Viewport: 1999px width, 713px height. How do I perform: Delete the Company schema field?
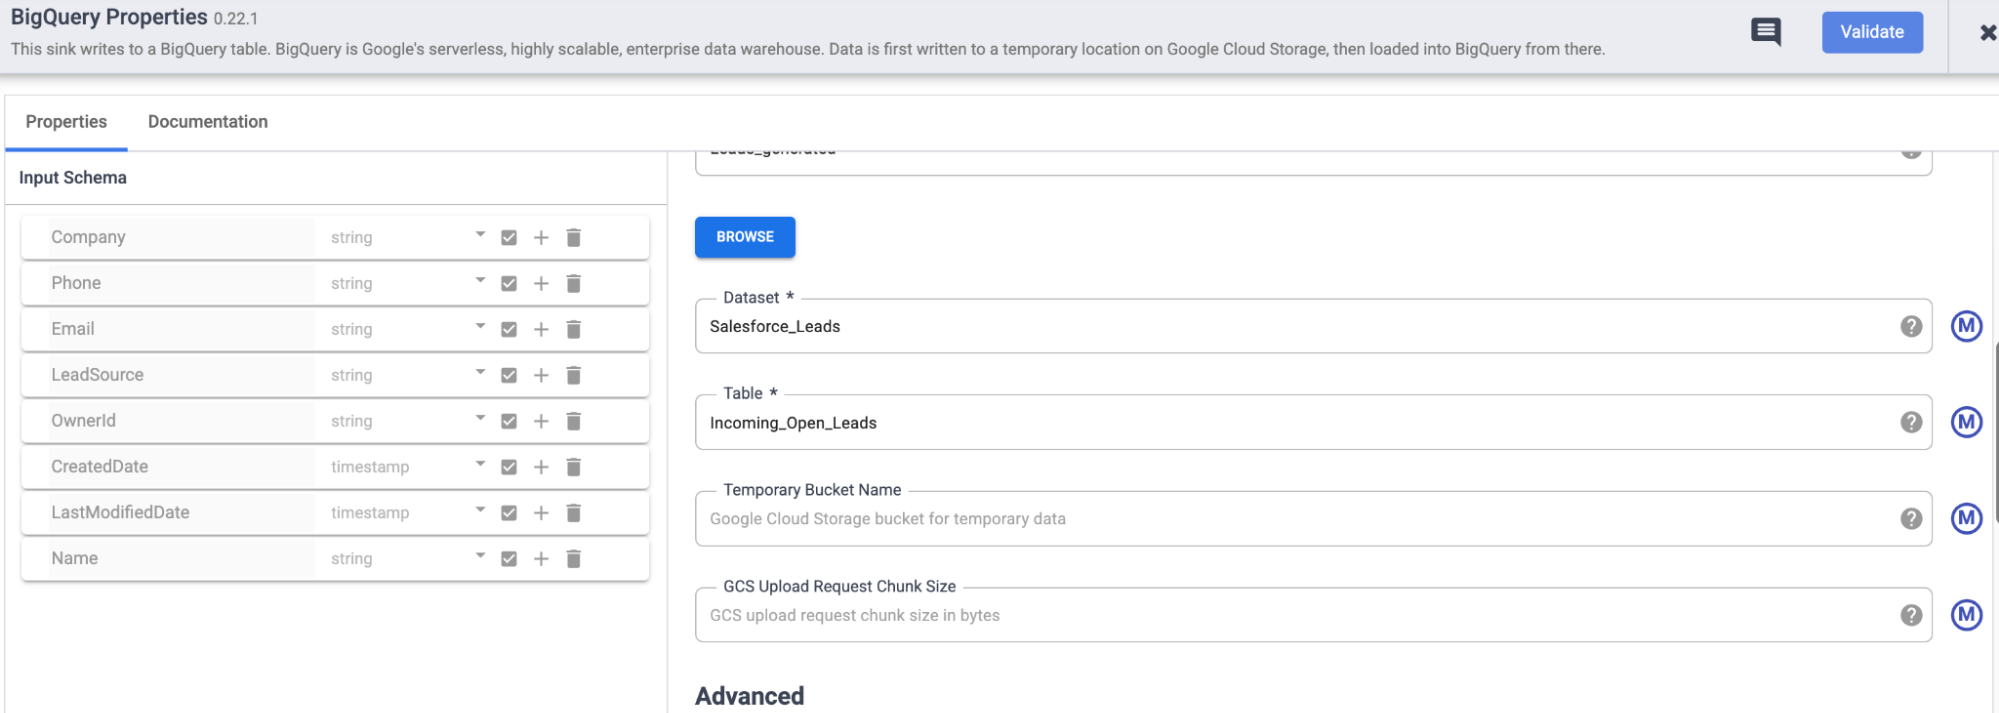(574, 238)
